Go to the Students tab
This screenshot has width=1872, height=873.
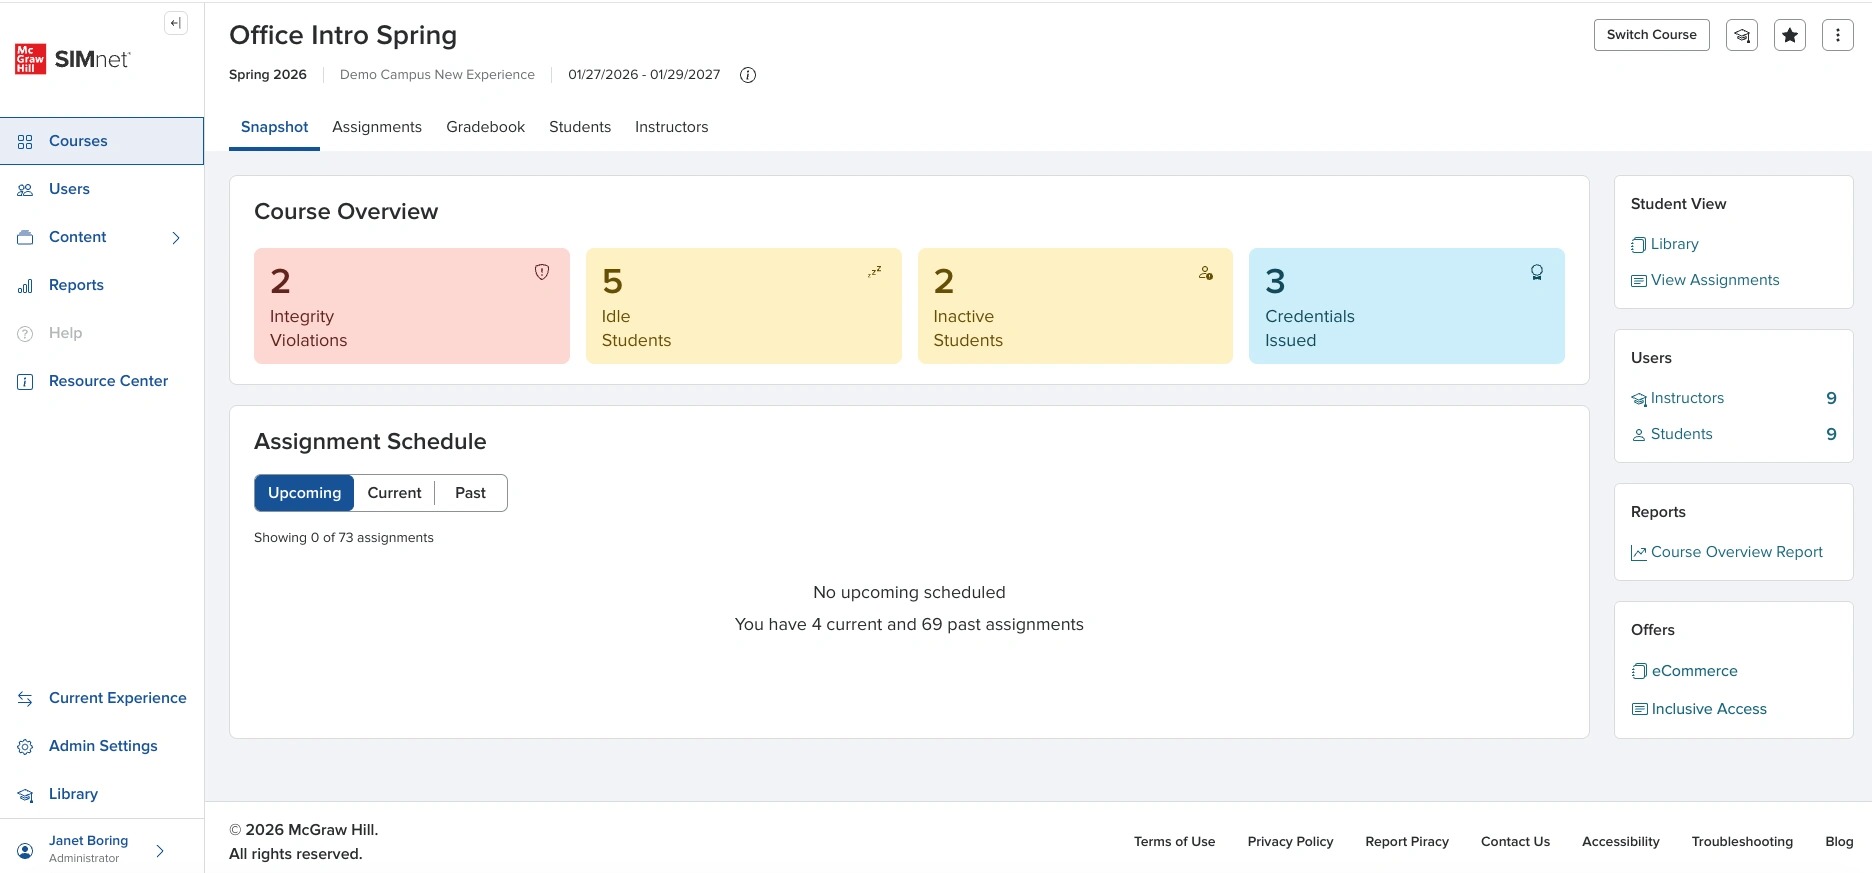coord(580,127)
